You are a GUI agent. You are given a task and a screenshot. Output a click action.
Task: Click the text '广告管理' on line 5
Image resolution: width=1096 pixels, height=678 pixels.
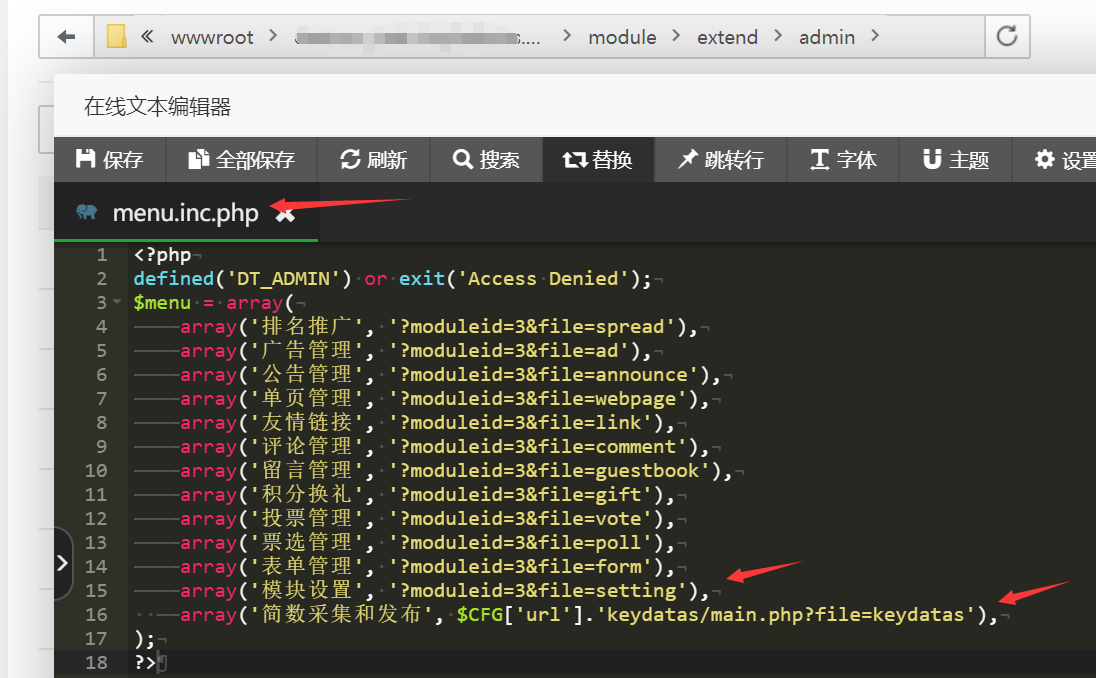[306, 350]
